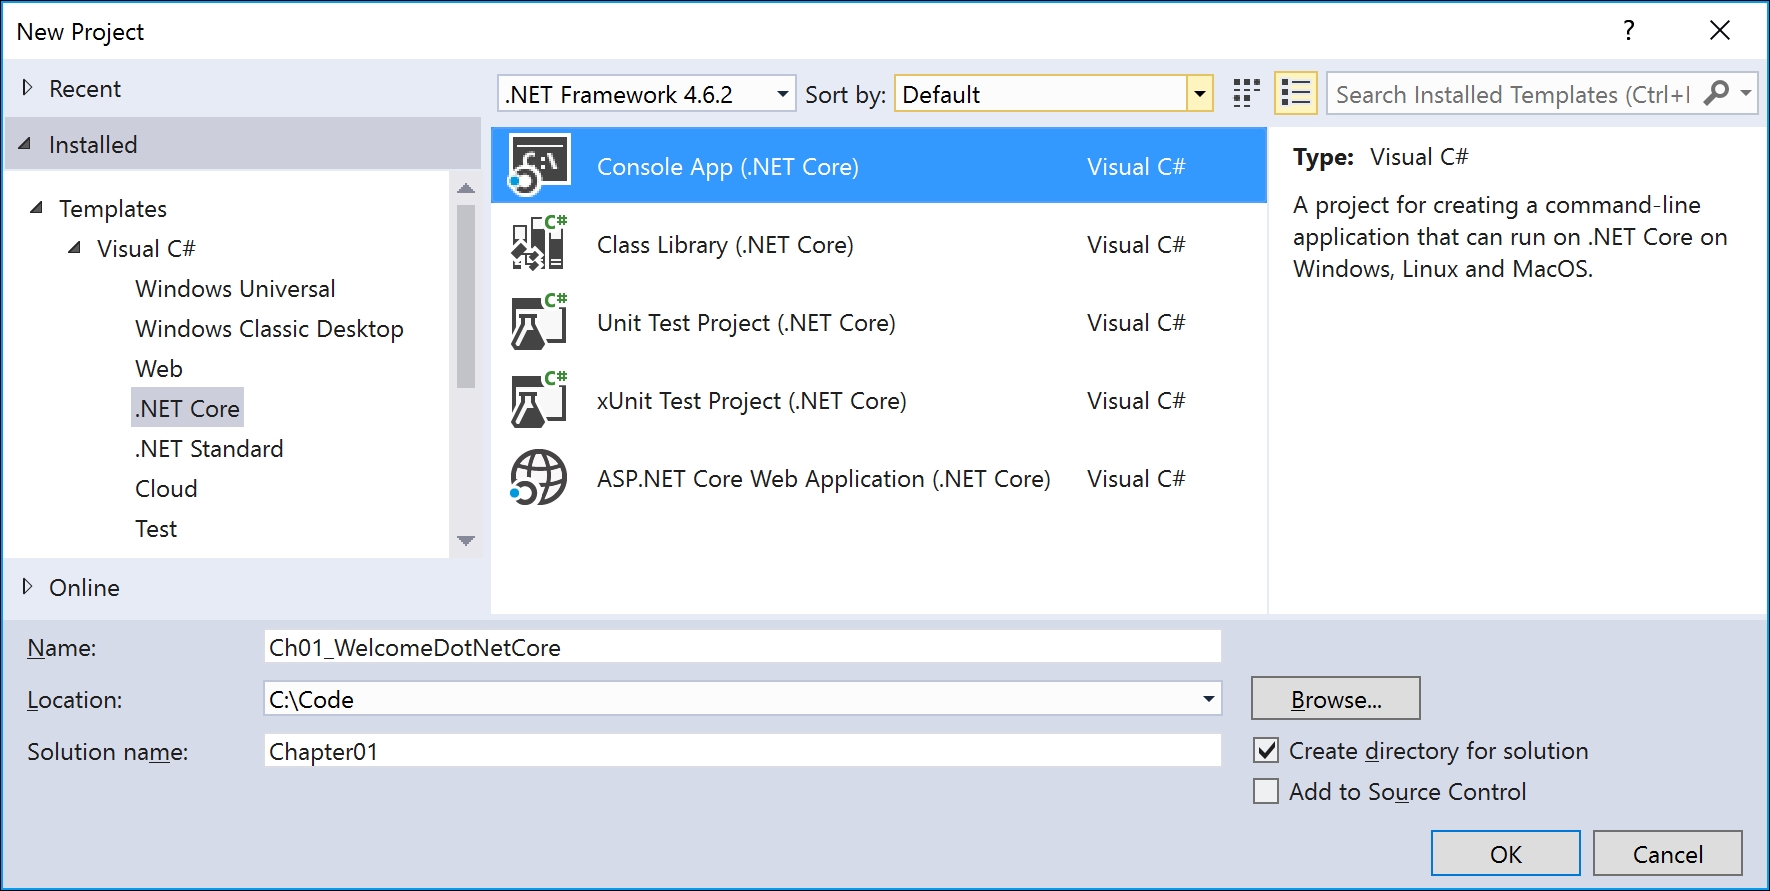1770x891 pixels.
Task: Click the tree scrollbar up arrow
Action: (x=465, y=188)
